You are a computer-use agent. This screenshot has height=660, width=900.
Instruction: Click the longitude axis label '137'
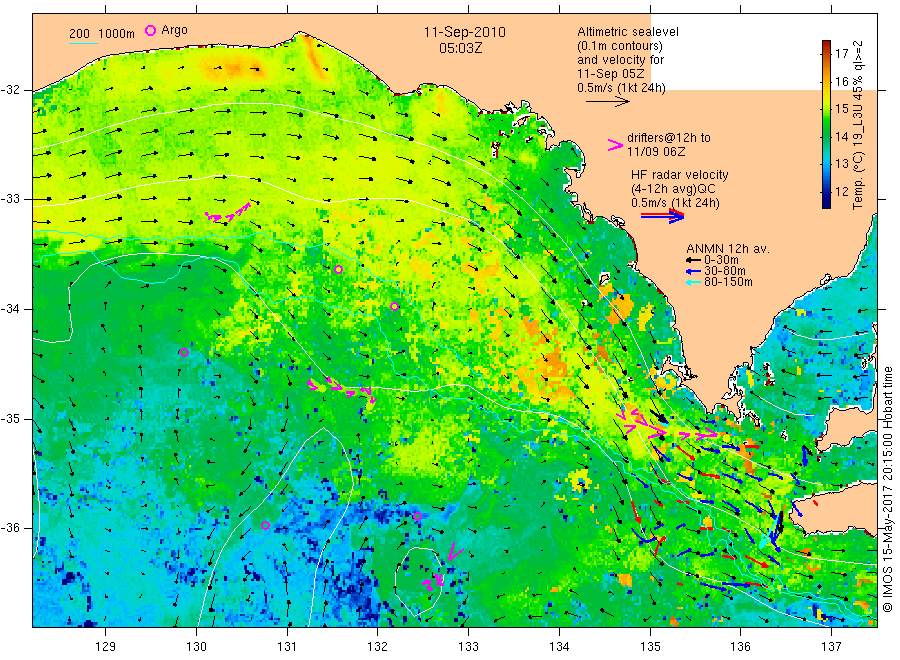831,647
